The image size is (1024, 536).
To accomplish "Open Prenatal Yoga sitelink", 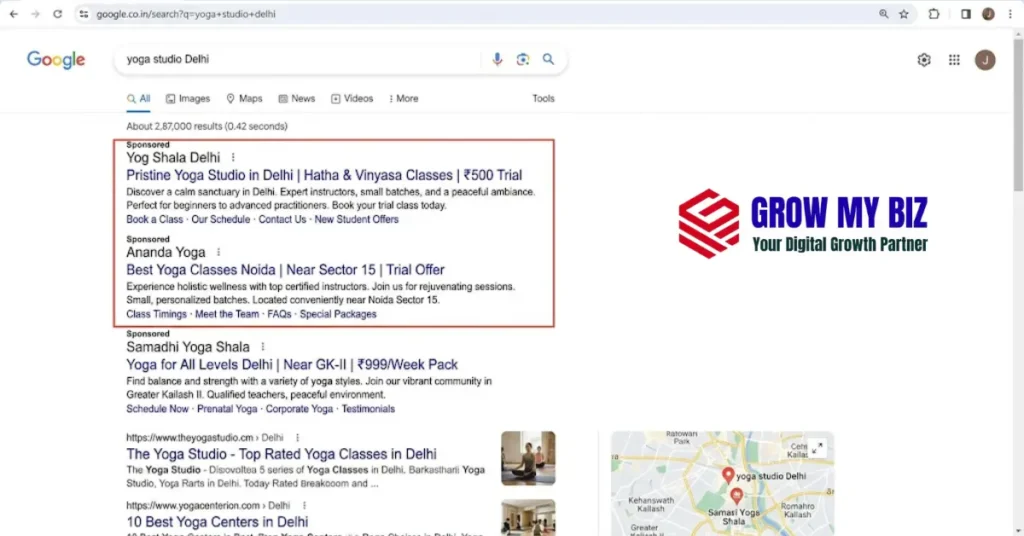I will 227,409.
